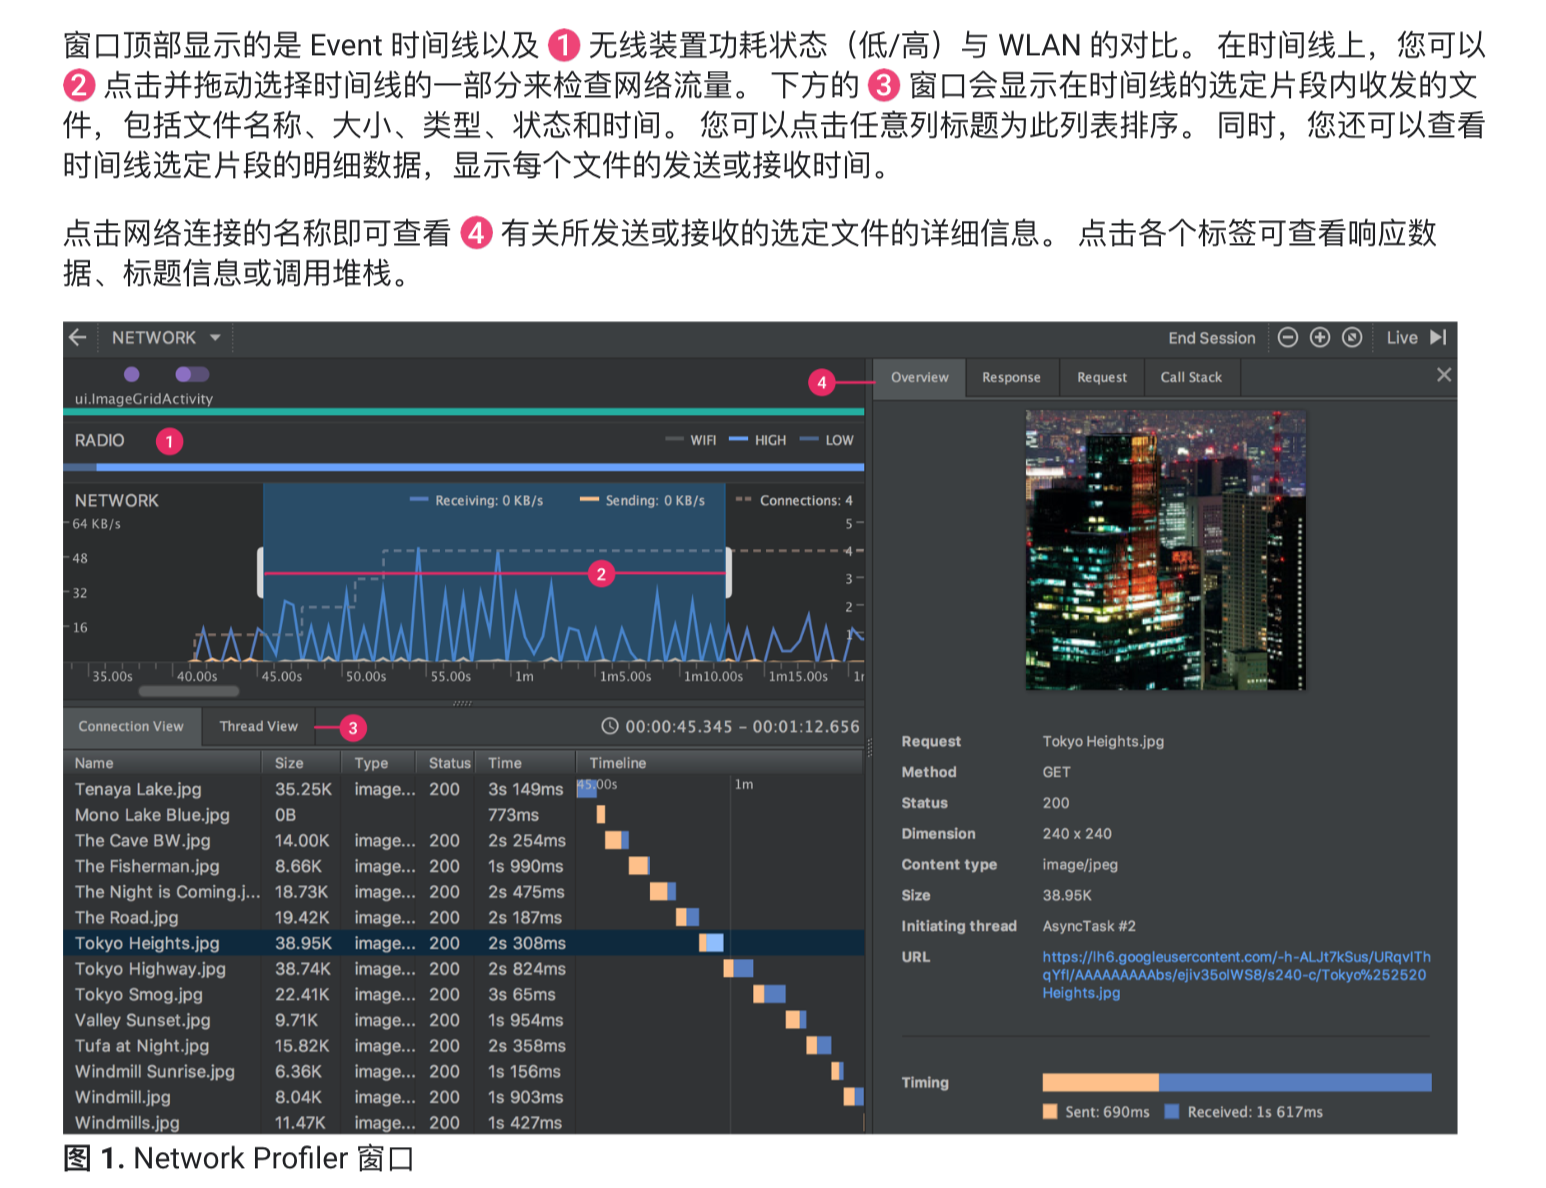
Task: Sort the table by Time column
Action: pos(525,763)
